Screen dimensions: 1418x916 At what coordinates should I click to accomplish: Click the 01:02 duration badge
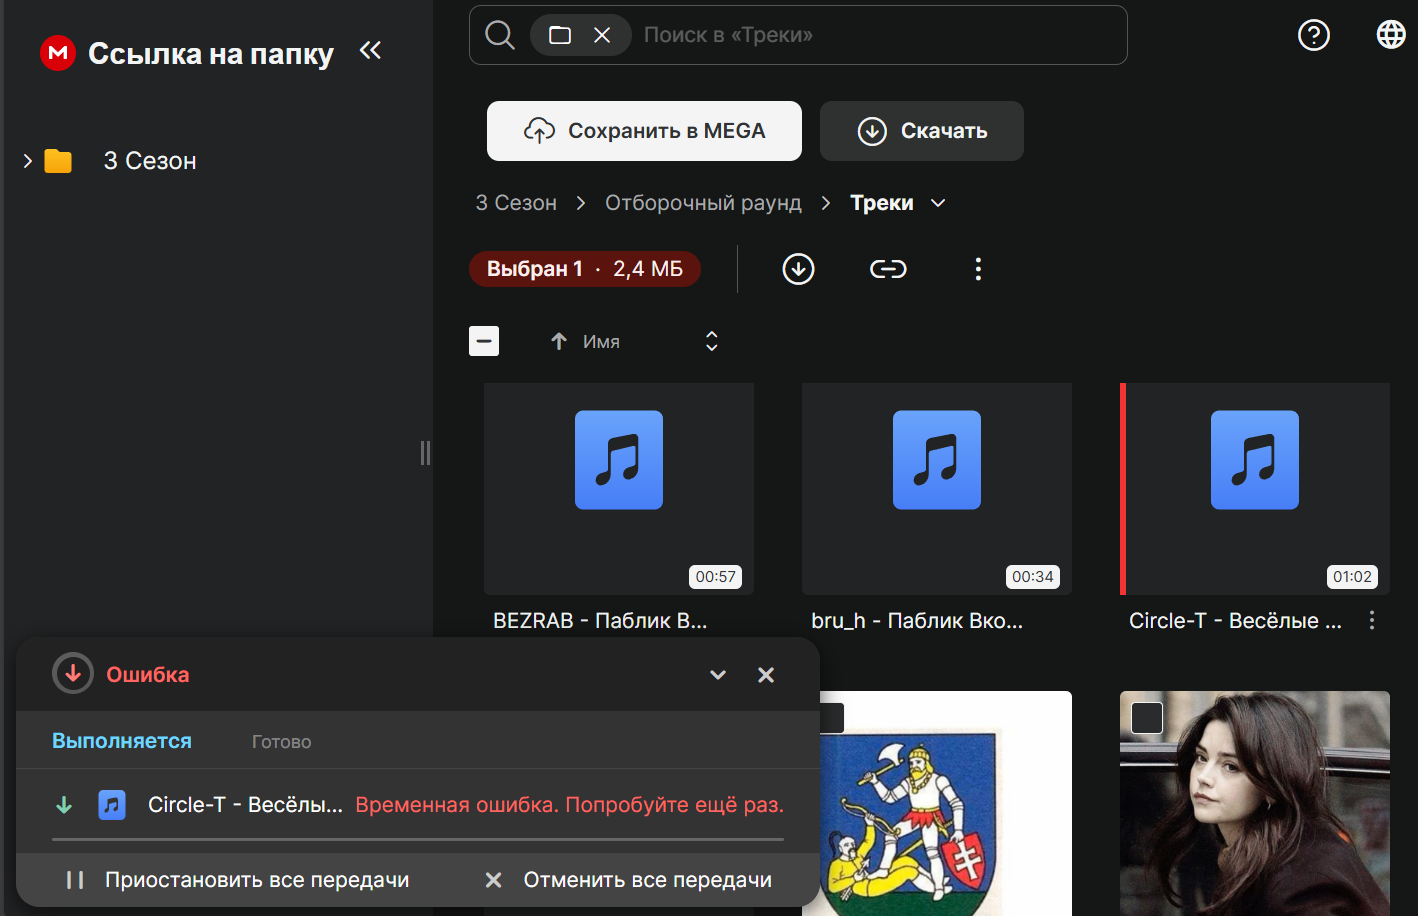1352,577
